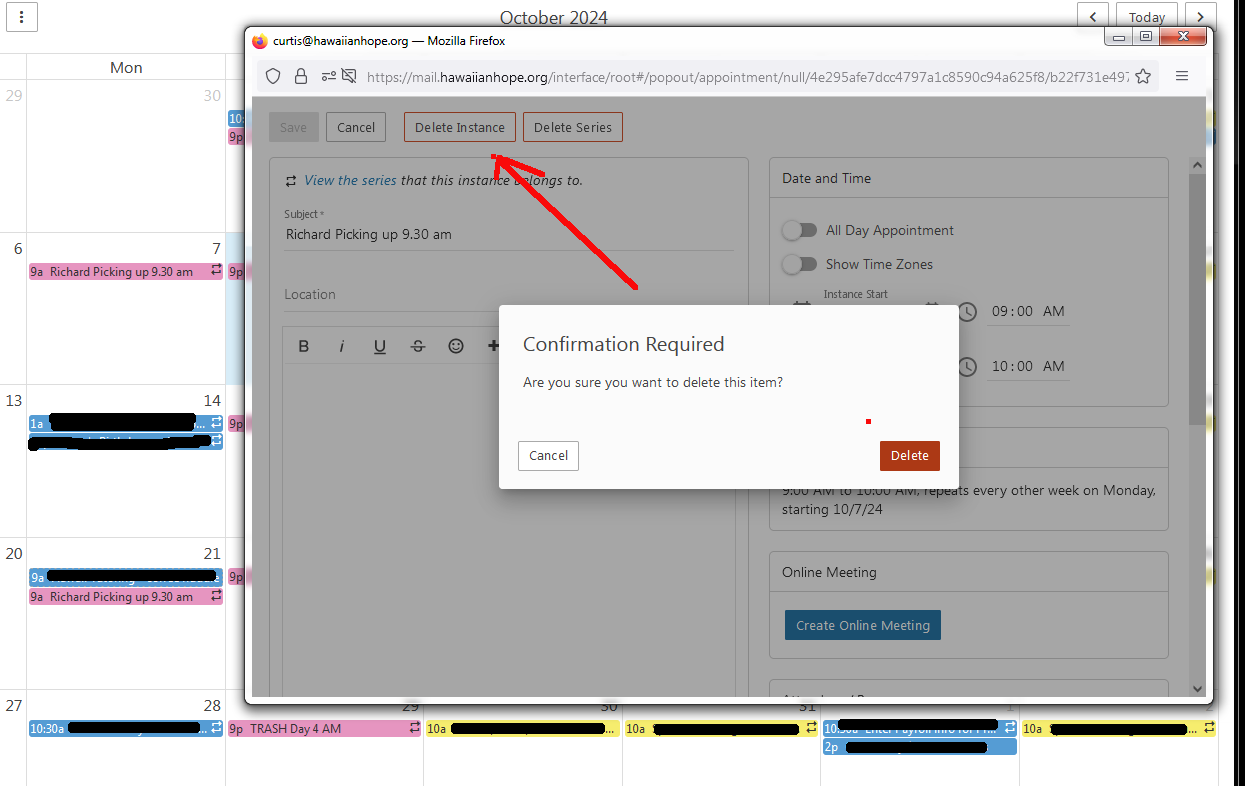
Task: Toggle strikethrough text formatting
Action: (x=418, y=346)
